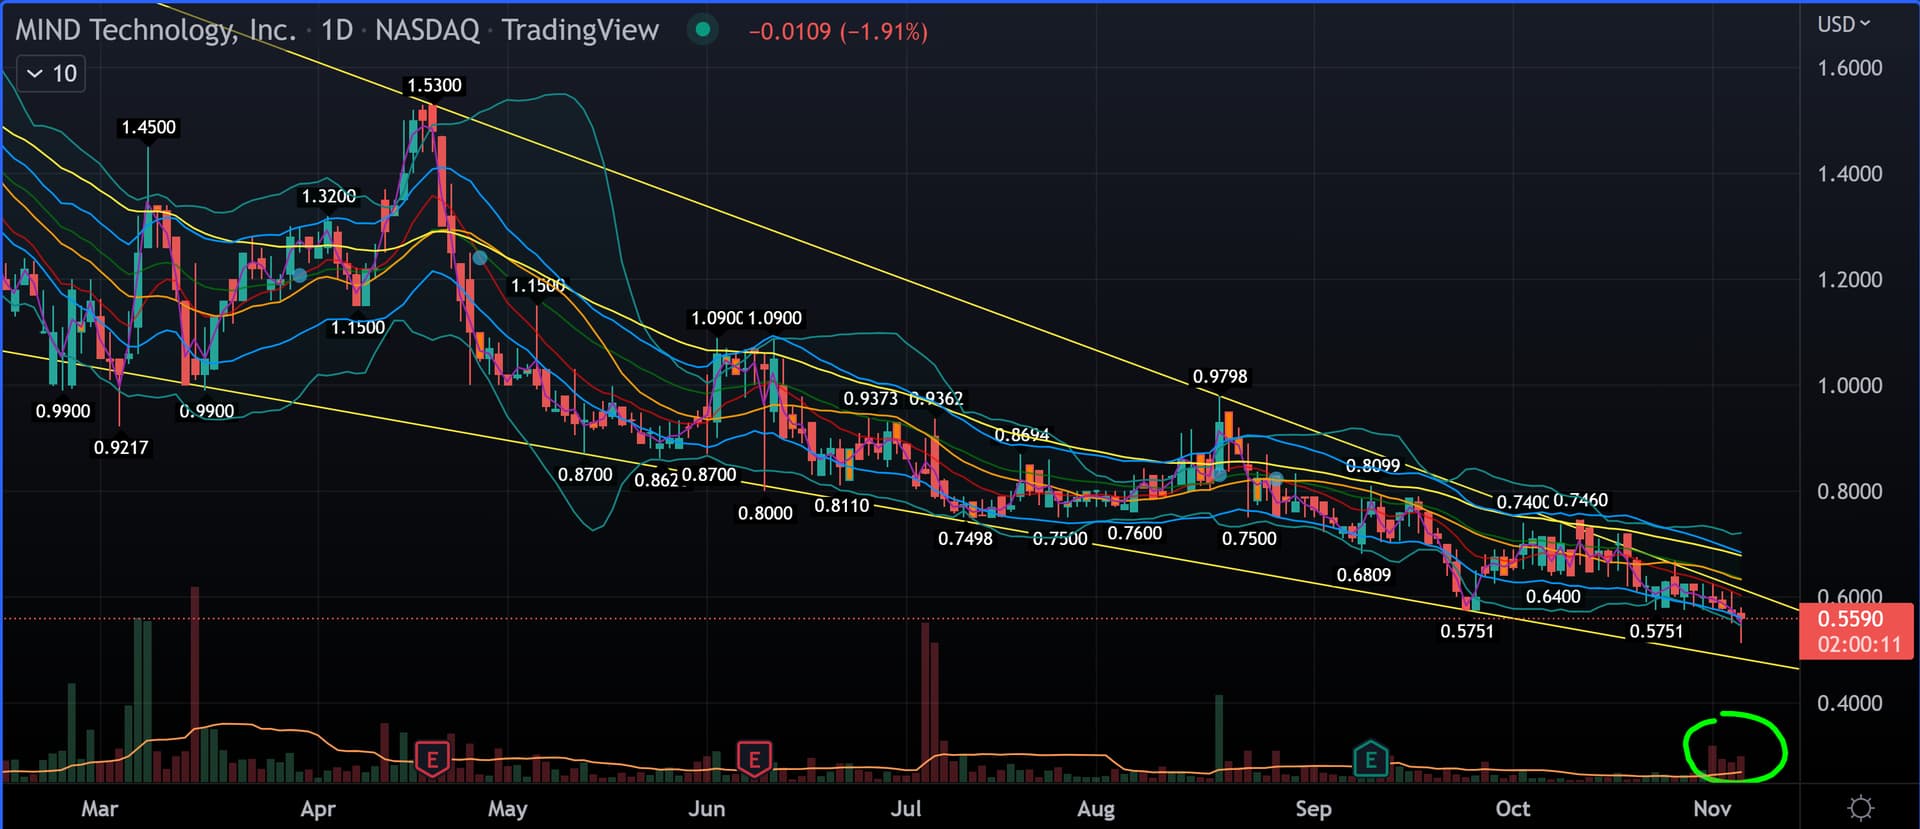This screenshot has height=829, width=1920.
Task: Open chart settings gear icon
Action: pos(1860,807)
